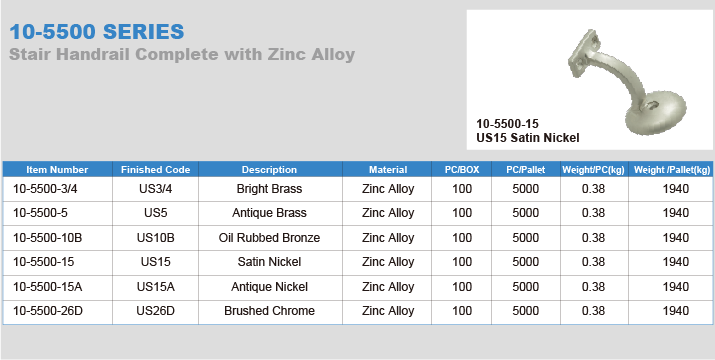Click the Finished Code column header
715x360 pixels.
click(x=155, y=170)
